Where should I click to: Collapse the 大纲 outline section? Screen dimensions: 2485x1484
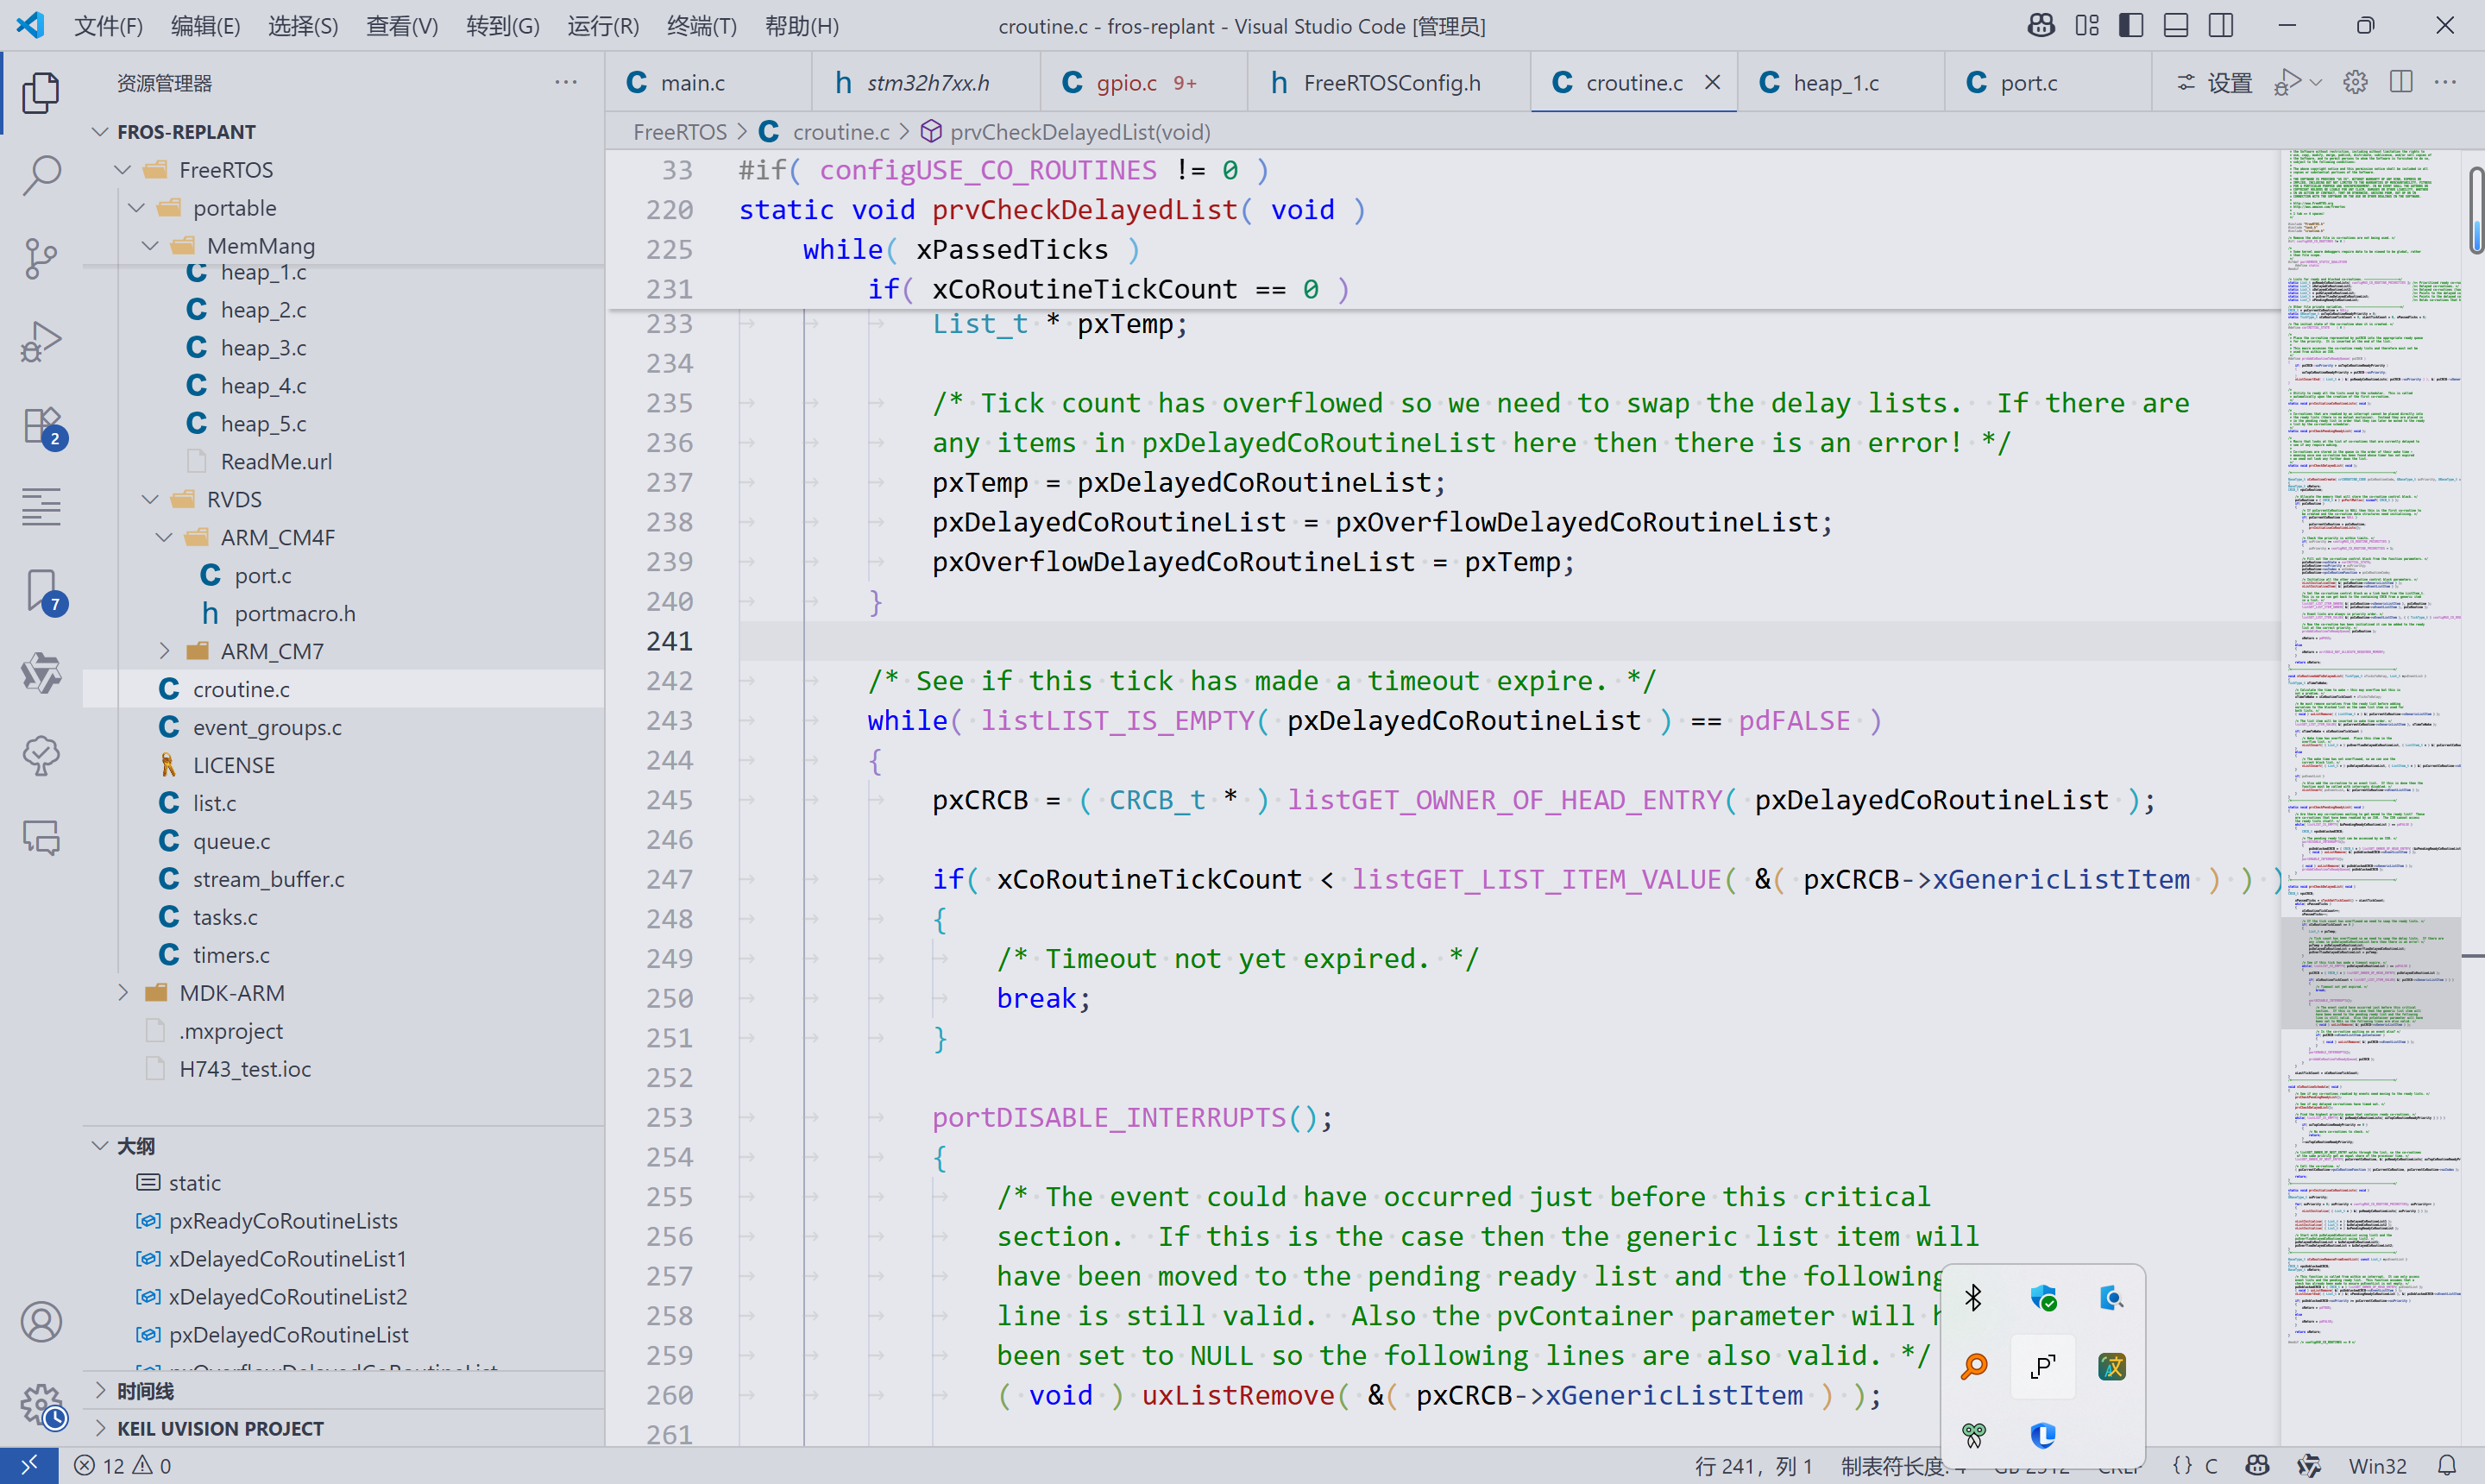99,1146
